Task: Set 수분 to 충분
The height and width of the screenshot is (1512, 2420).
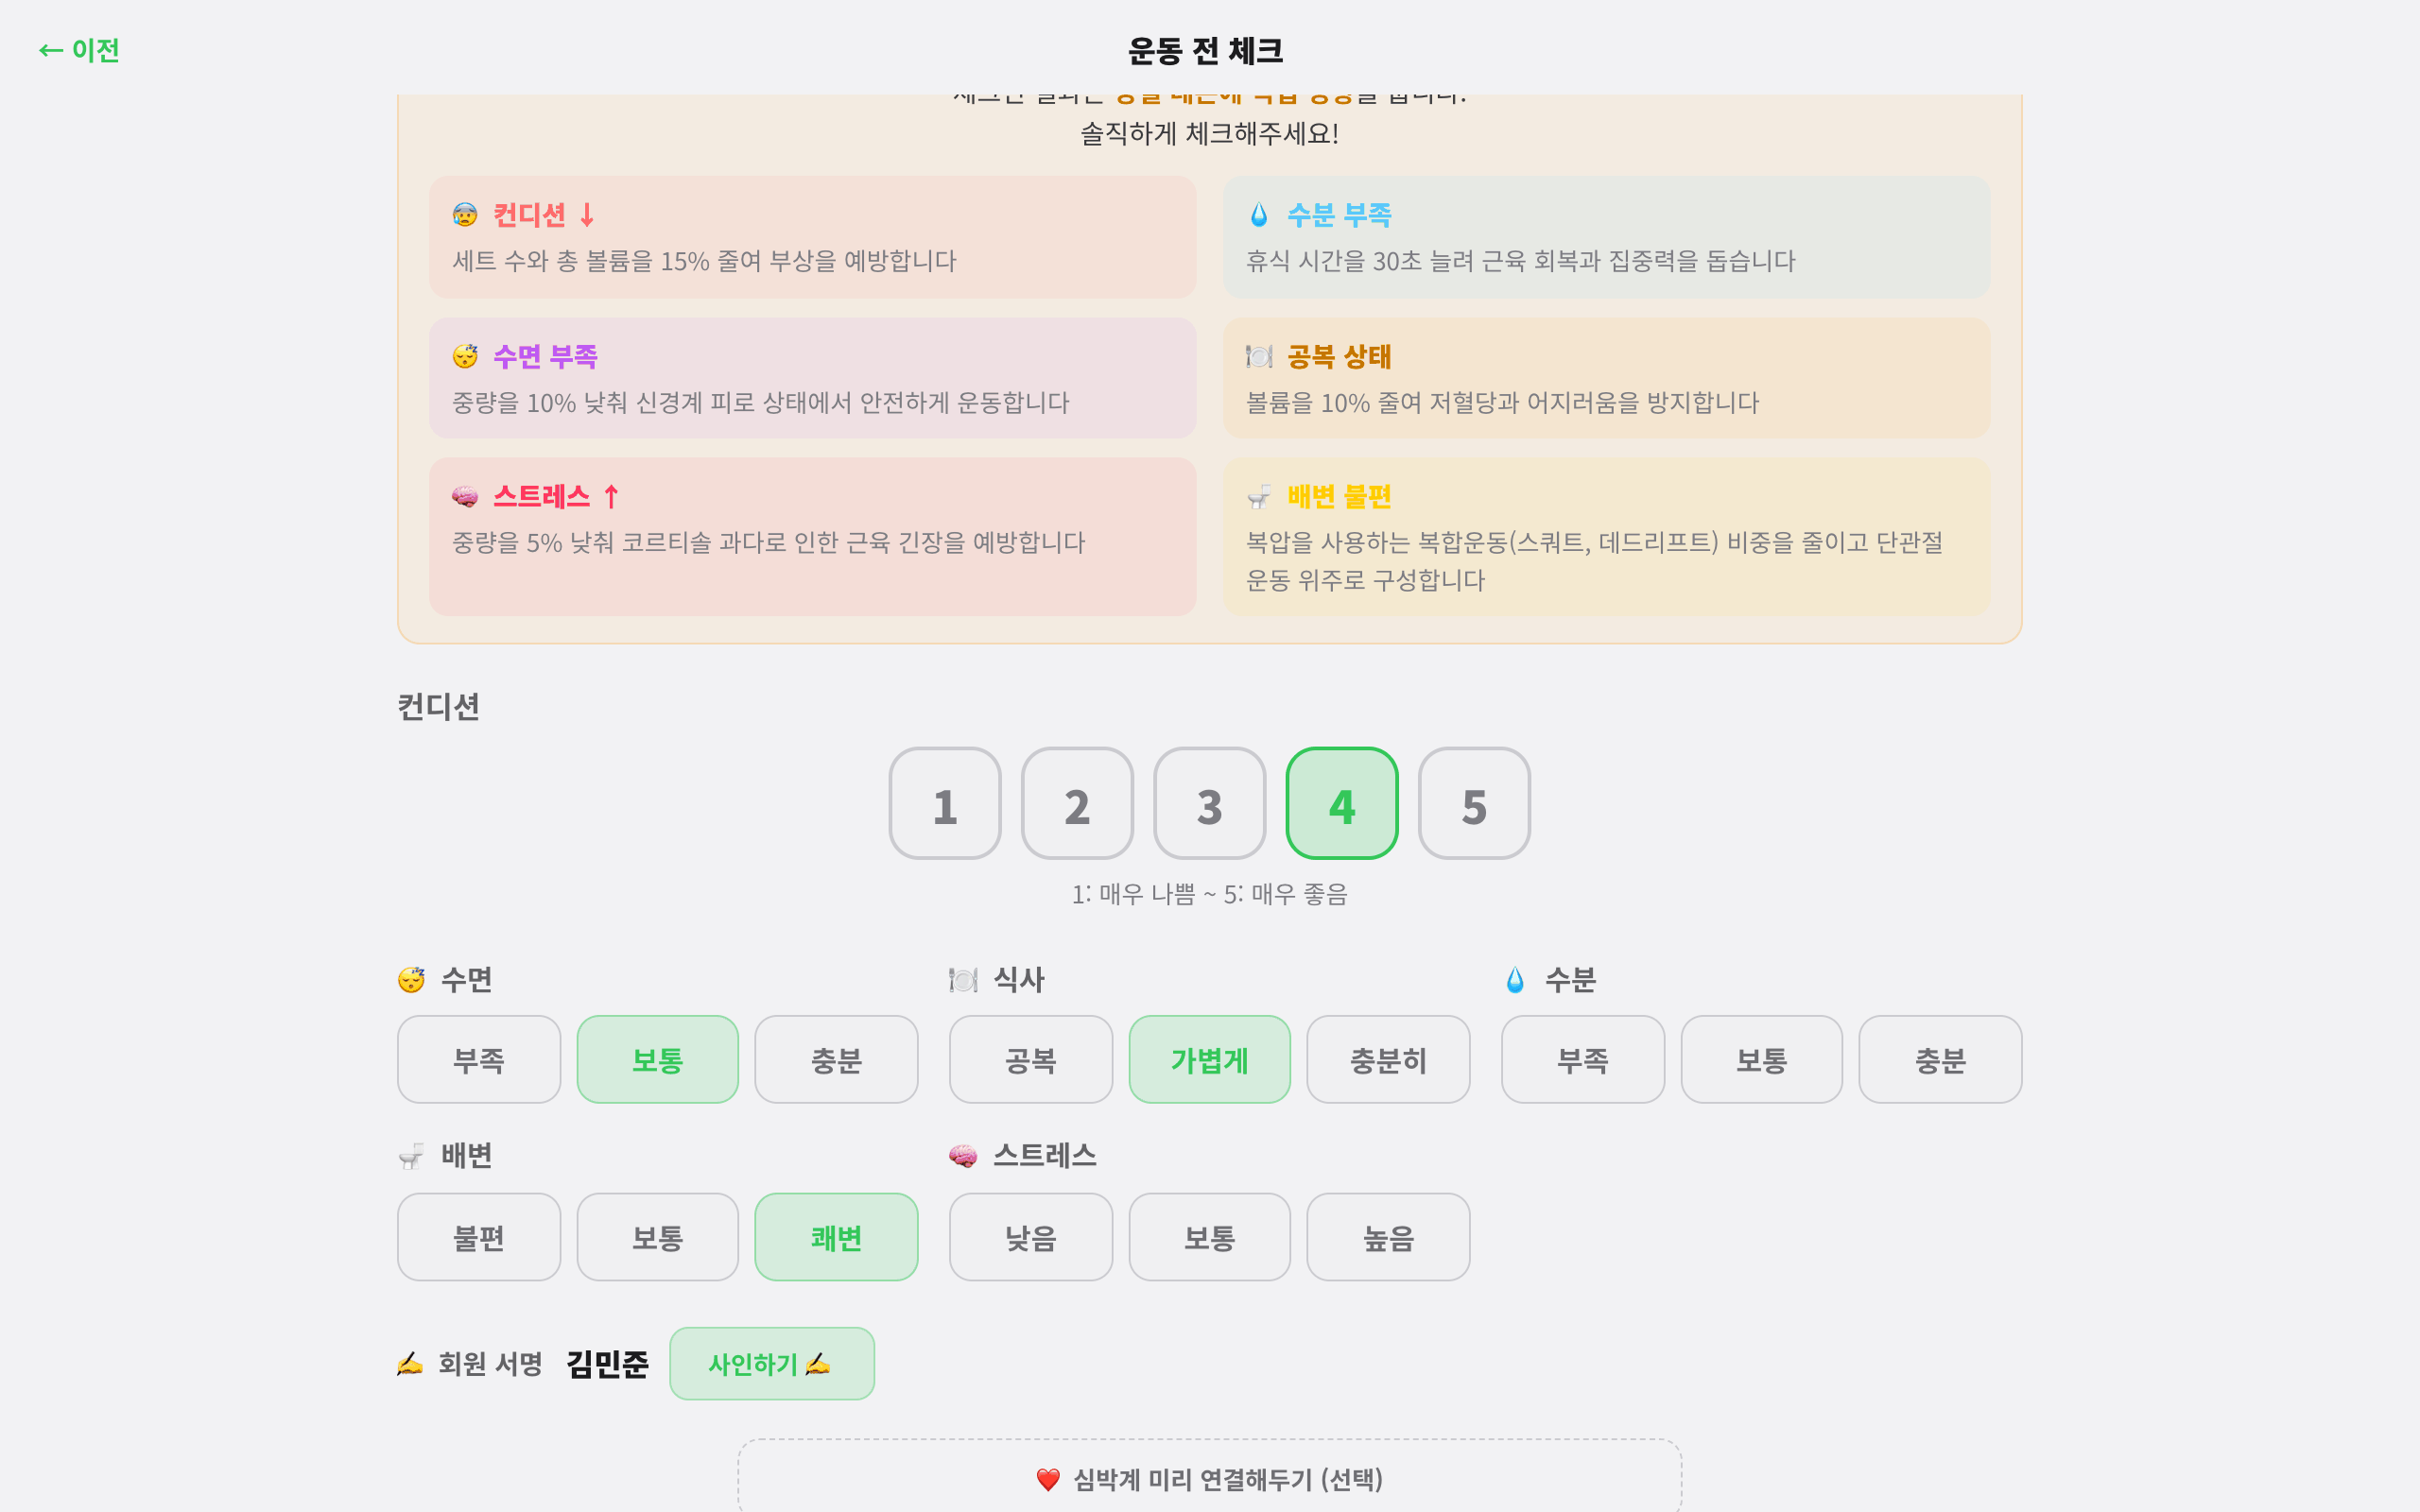Action: (x=1940, y=1060)
